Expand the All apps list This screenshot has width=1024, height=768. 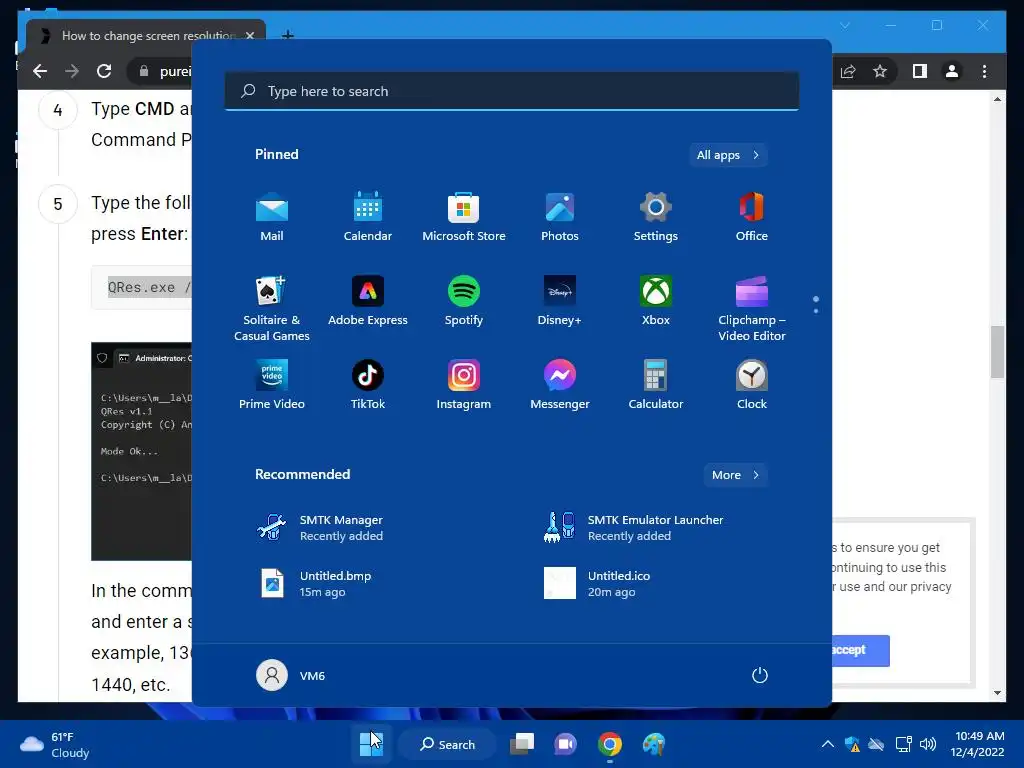point(728,155)
